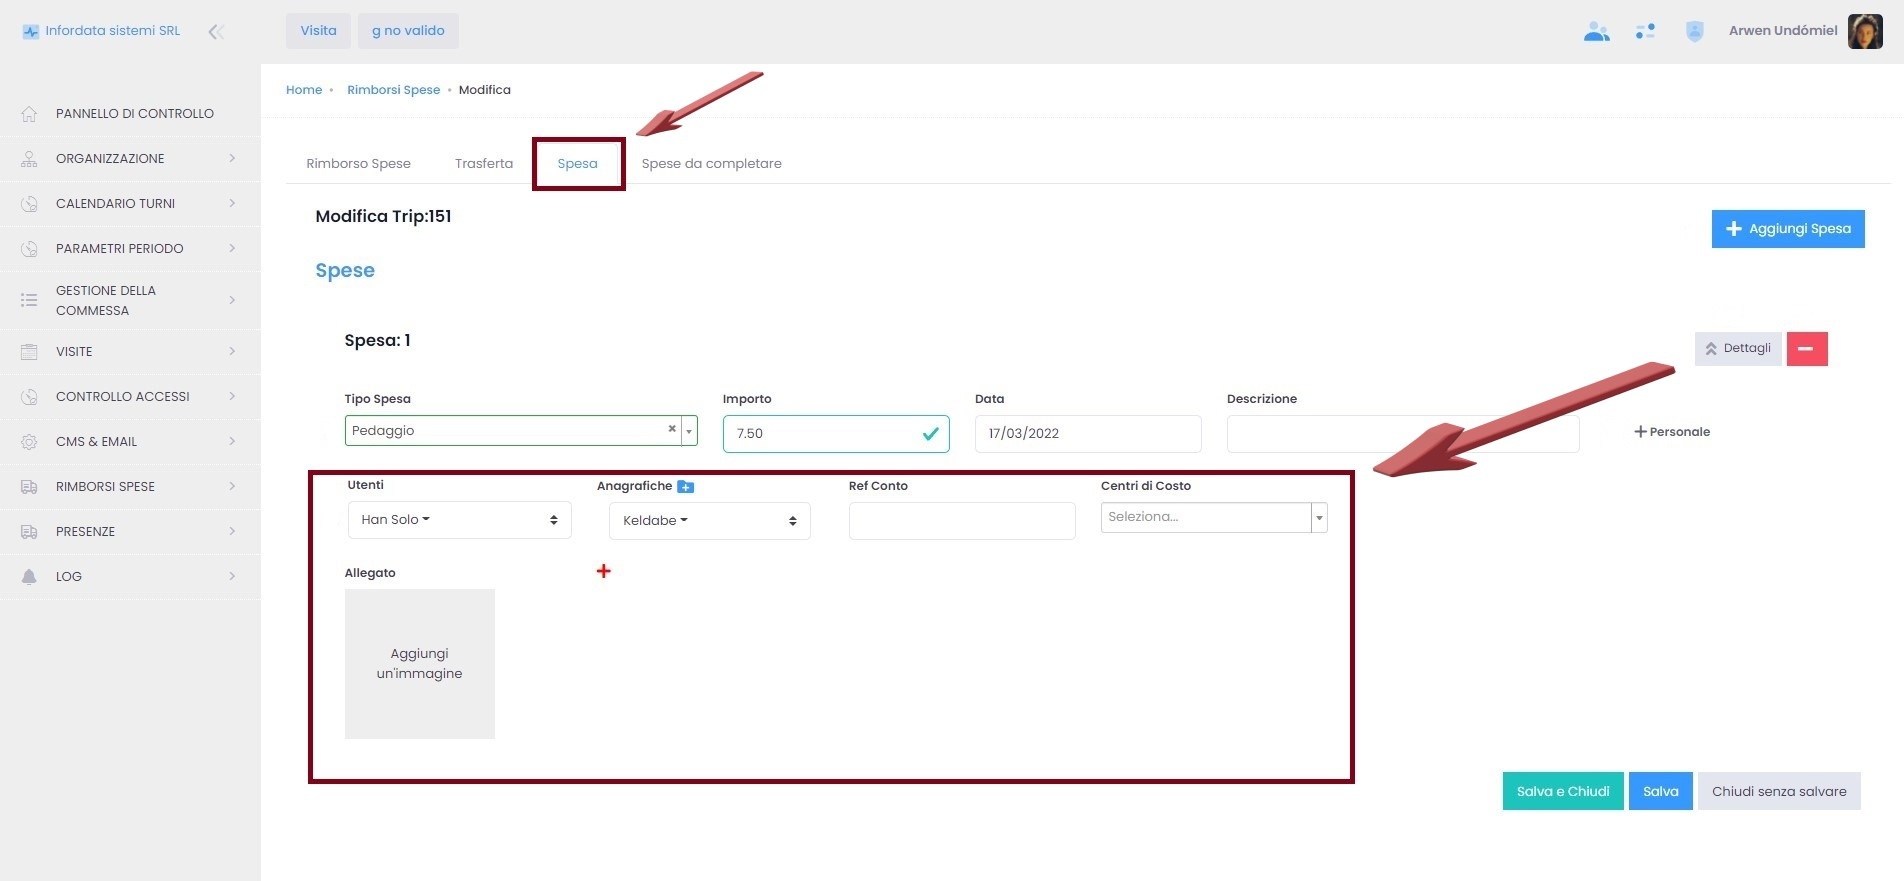The image size is (1904, 881).
Task: Collapse the sidebar with double-chevron icon
Action: point(215,32)
